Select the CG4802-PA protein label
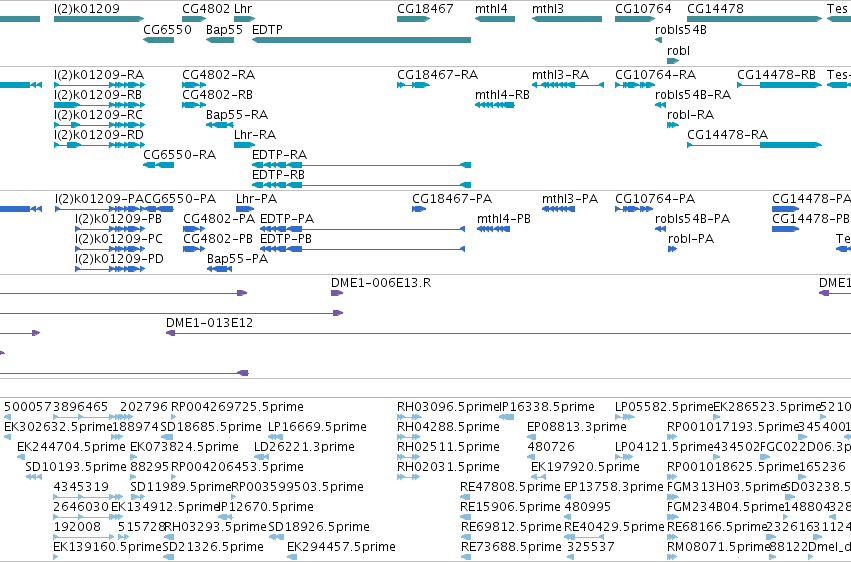Image resolution: width=851 pixels, height=562 pixels. coord(219,219)
